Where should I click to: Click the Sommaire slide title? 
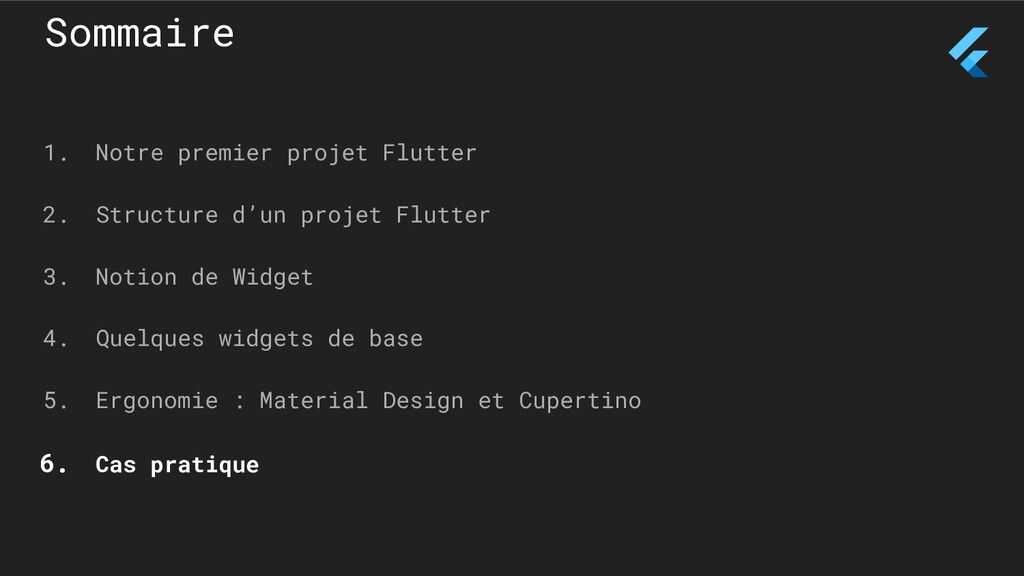coord(140,33)
